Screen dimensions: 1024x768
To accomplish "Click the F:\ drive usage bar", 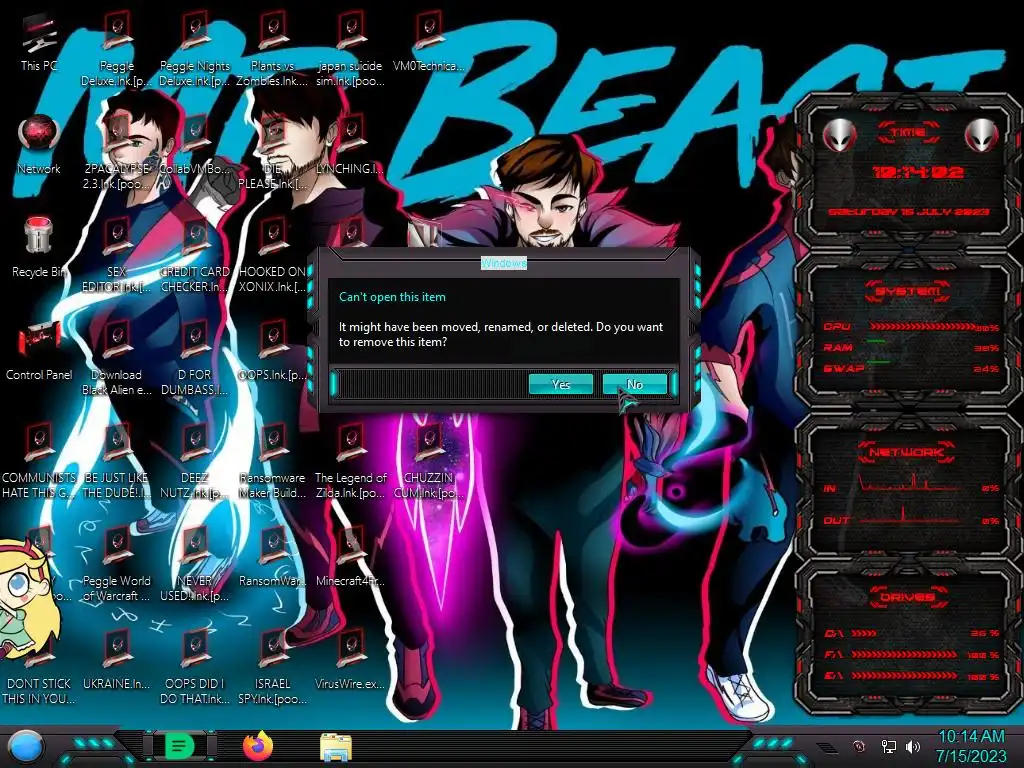I will click(x=904, y=654).
